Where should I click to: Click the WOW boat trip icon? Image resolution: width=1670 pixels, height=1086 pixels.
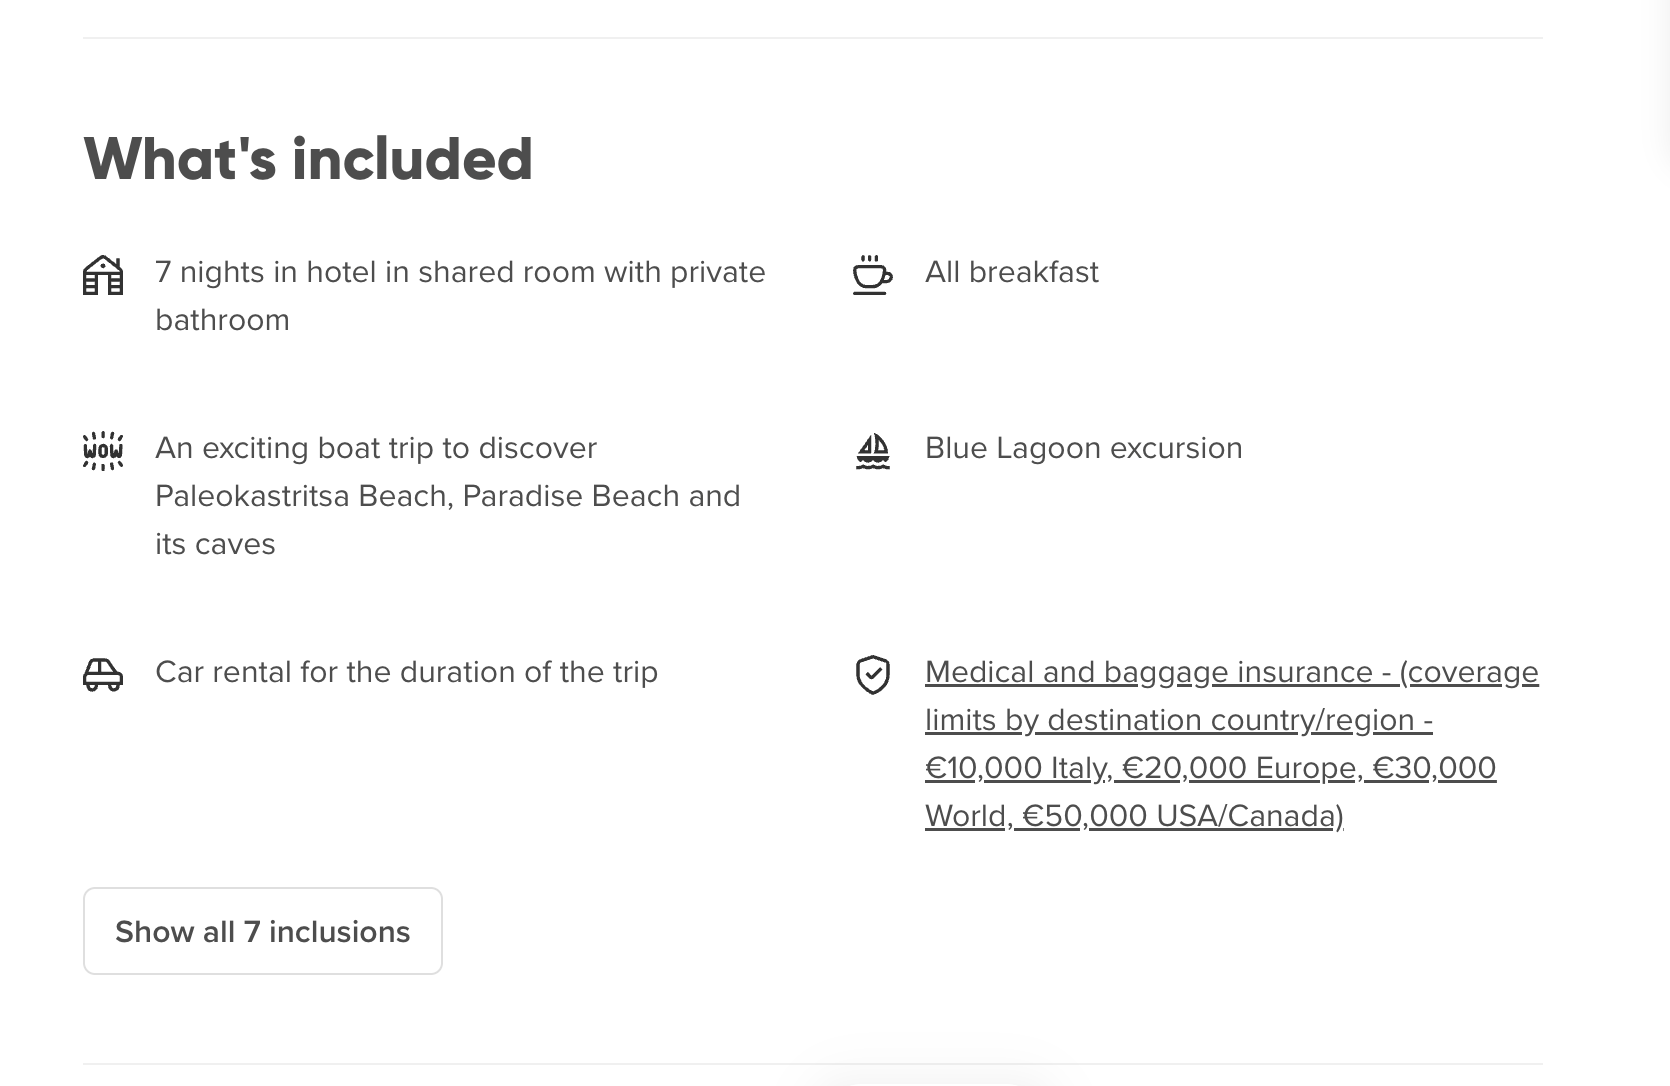pos(103,451)
